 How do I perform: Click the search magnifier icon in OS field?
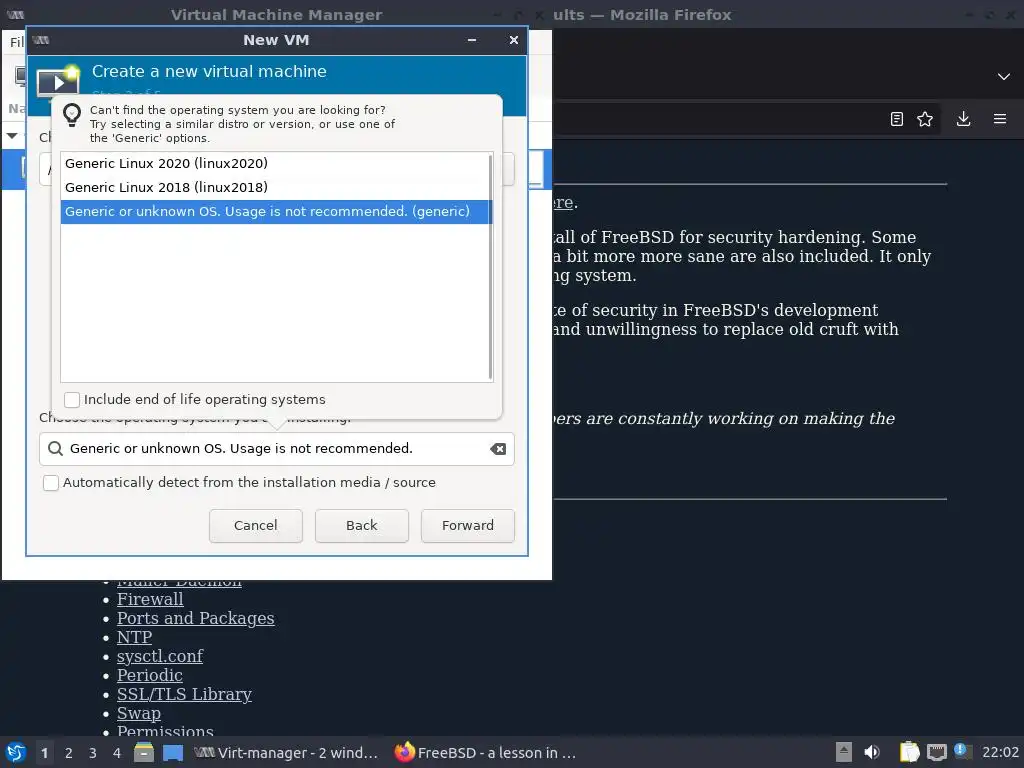pos(56,449)
